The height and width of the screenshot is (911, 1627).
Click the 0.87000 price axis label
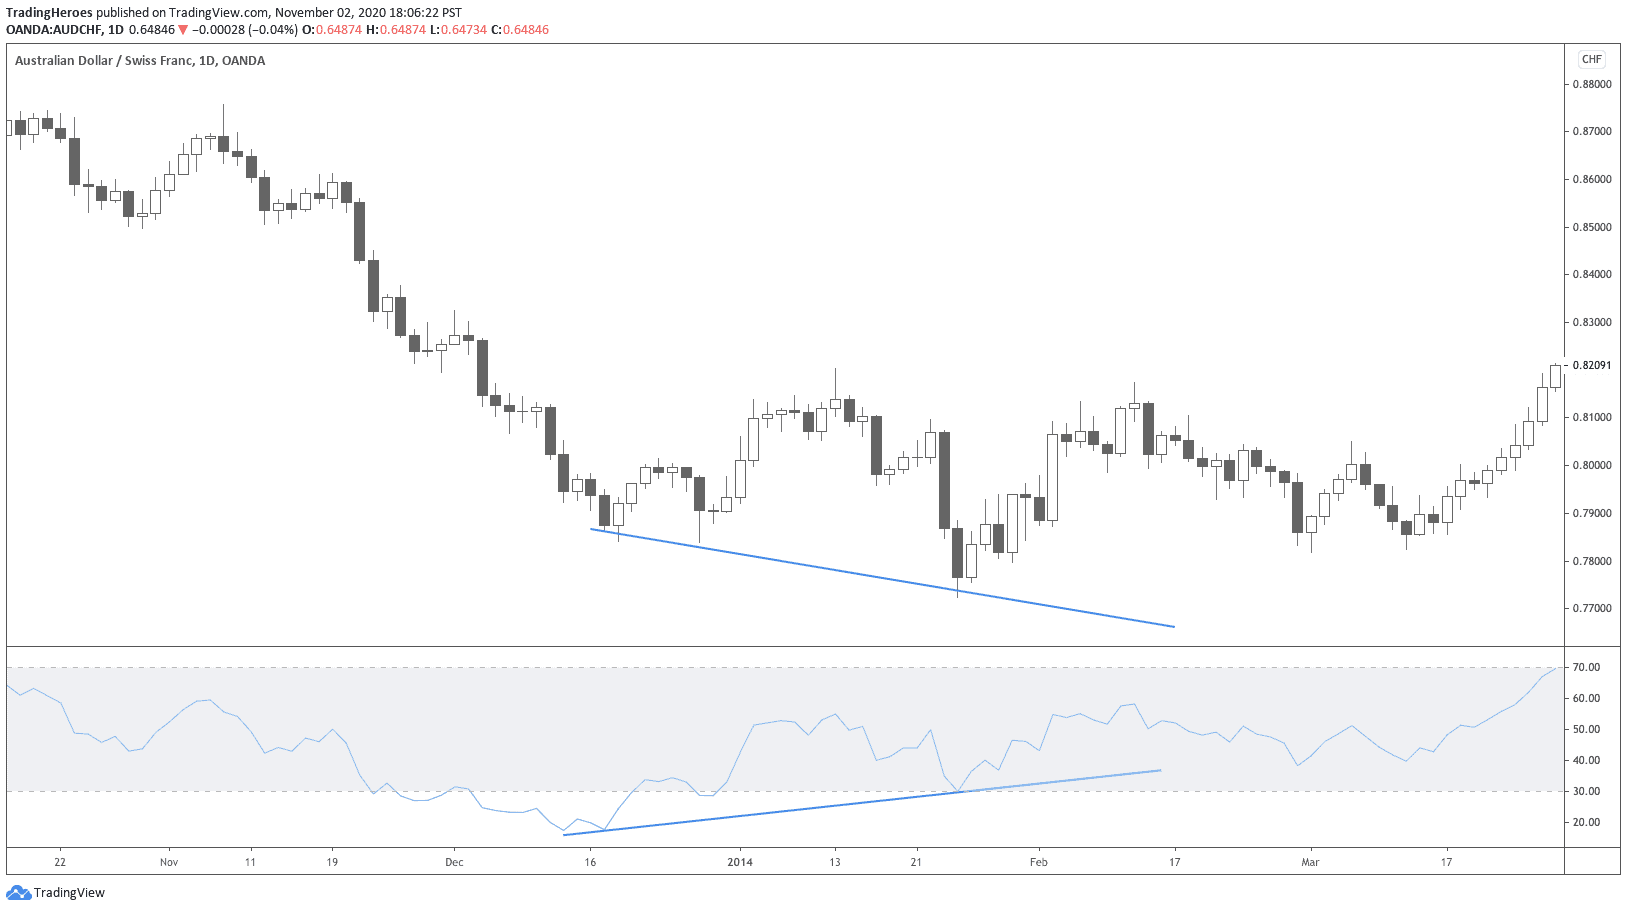[1592, 131]
